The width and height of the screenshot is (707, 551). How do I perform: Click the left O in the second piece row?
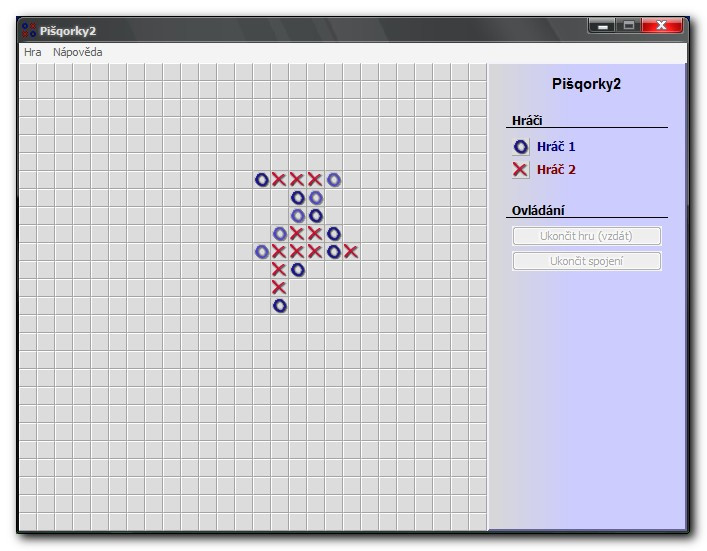pos(298,197)
